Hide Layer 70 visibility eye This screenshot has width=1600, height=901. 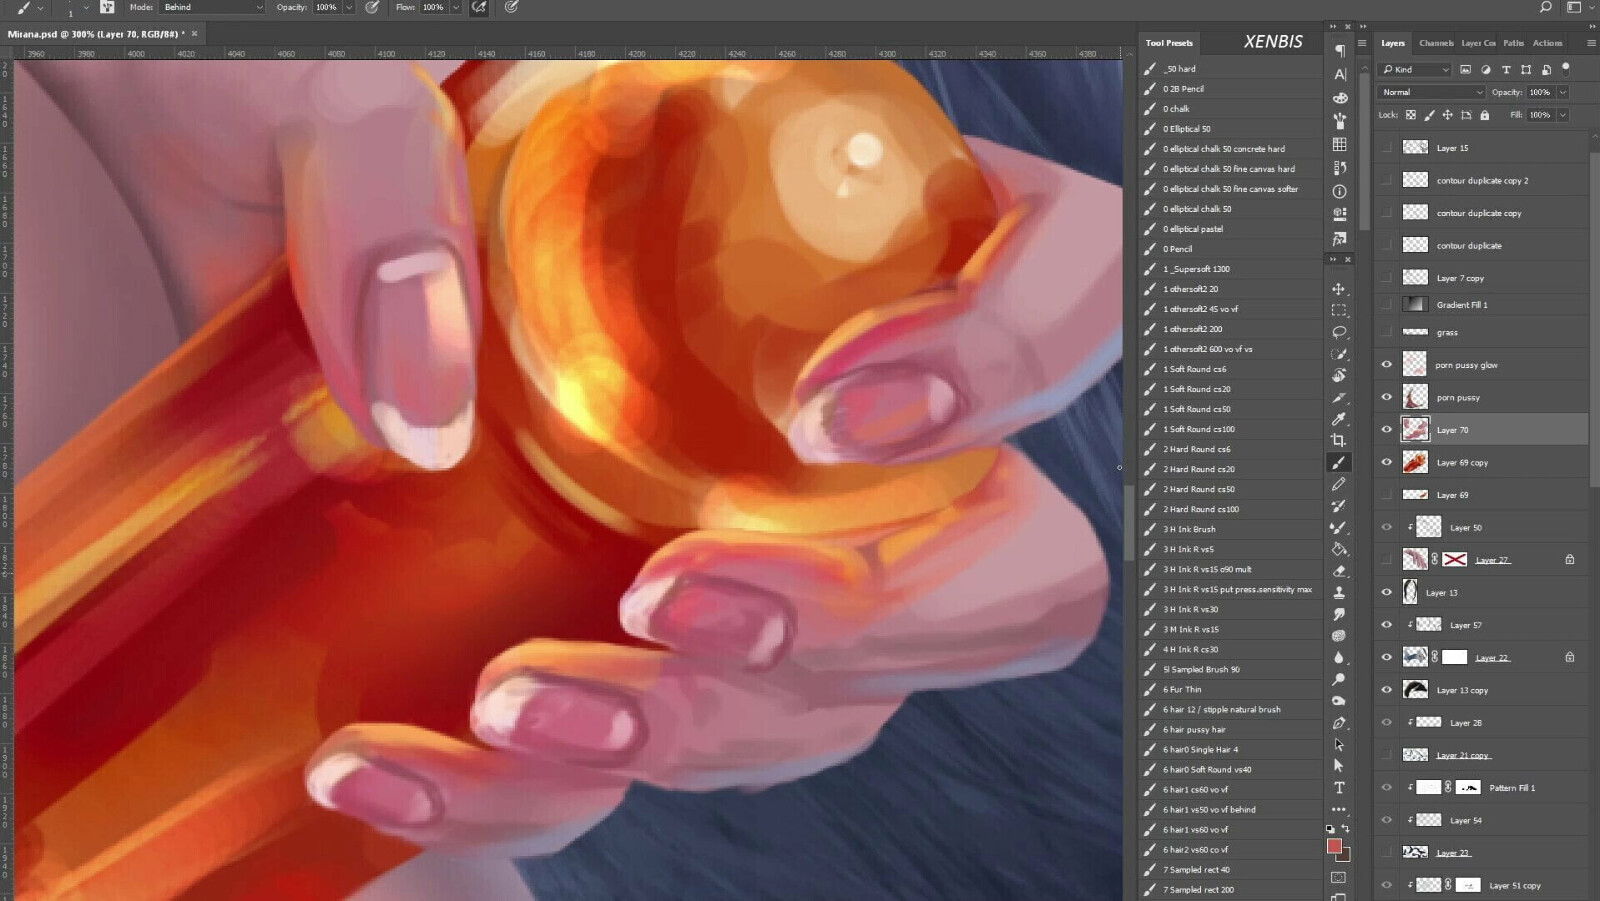coord(1386,430)
